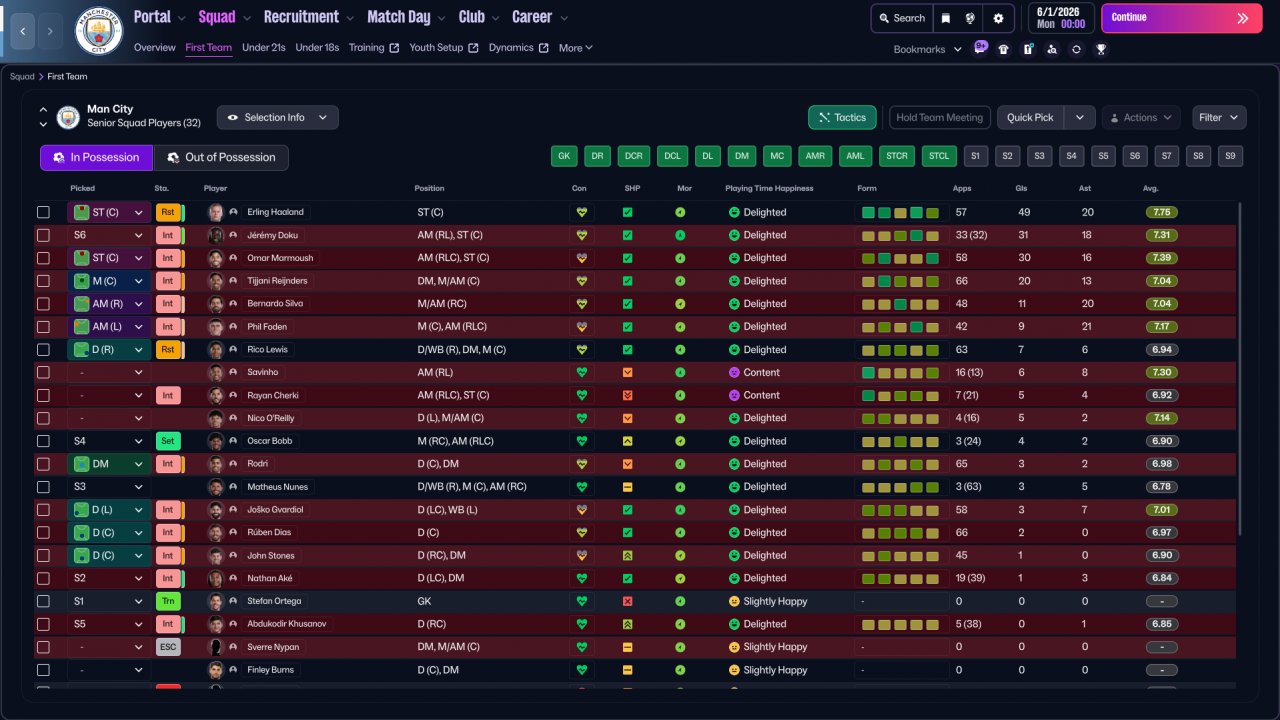
Task: Click the circular arrows bookmark icon
Action: click(x=1076, y=49)
